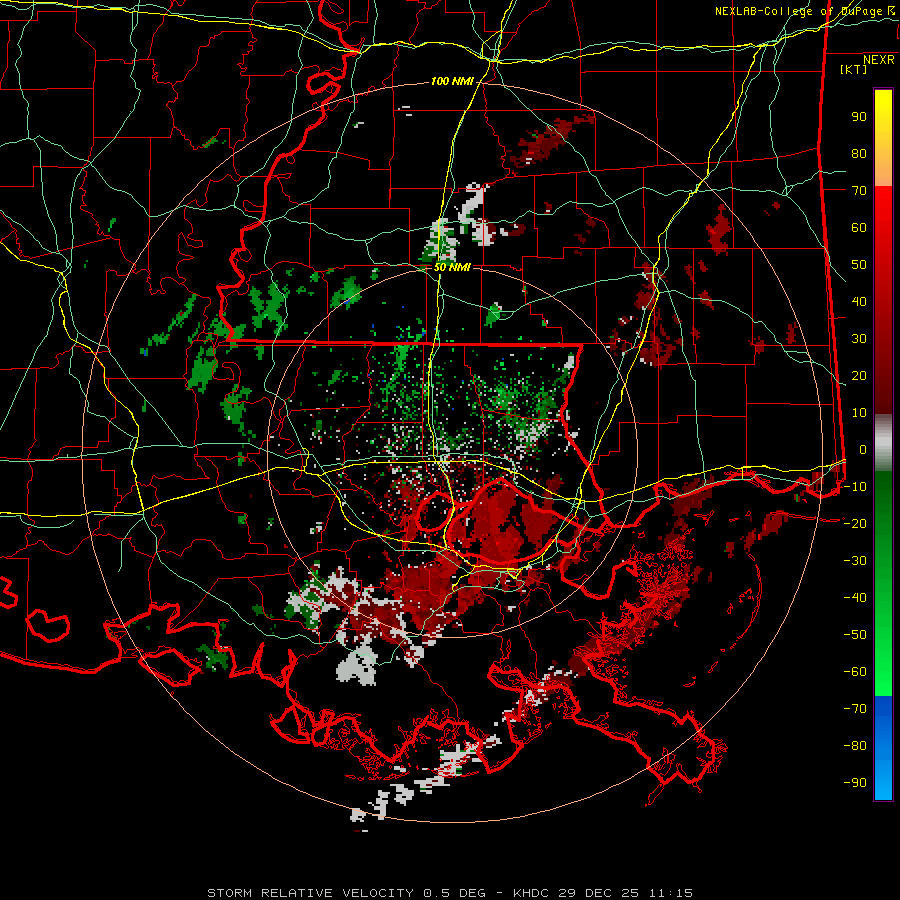Click the -80 knot scale value
900x900 pixels.
coord(855,746)
